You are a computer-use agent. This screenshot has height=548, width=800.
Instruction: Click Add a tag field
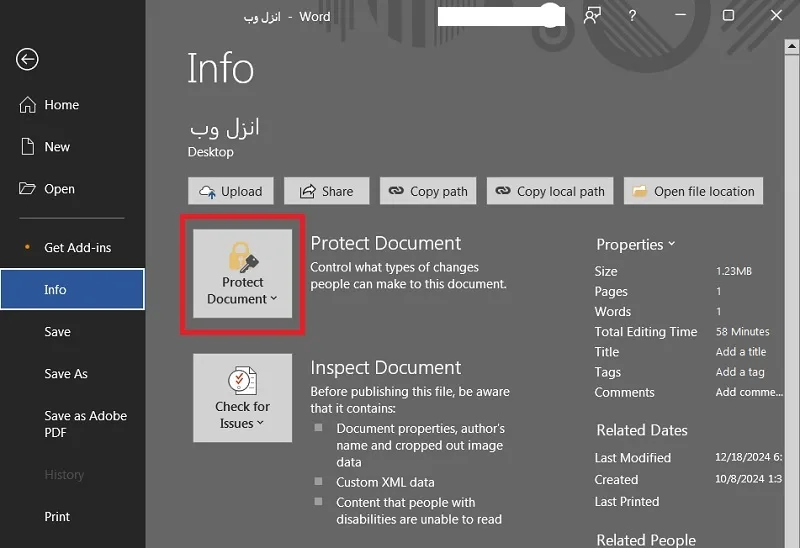pyautogui.click(x=740, y=372)
